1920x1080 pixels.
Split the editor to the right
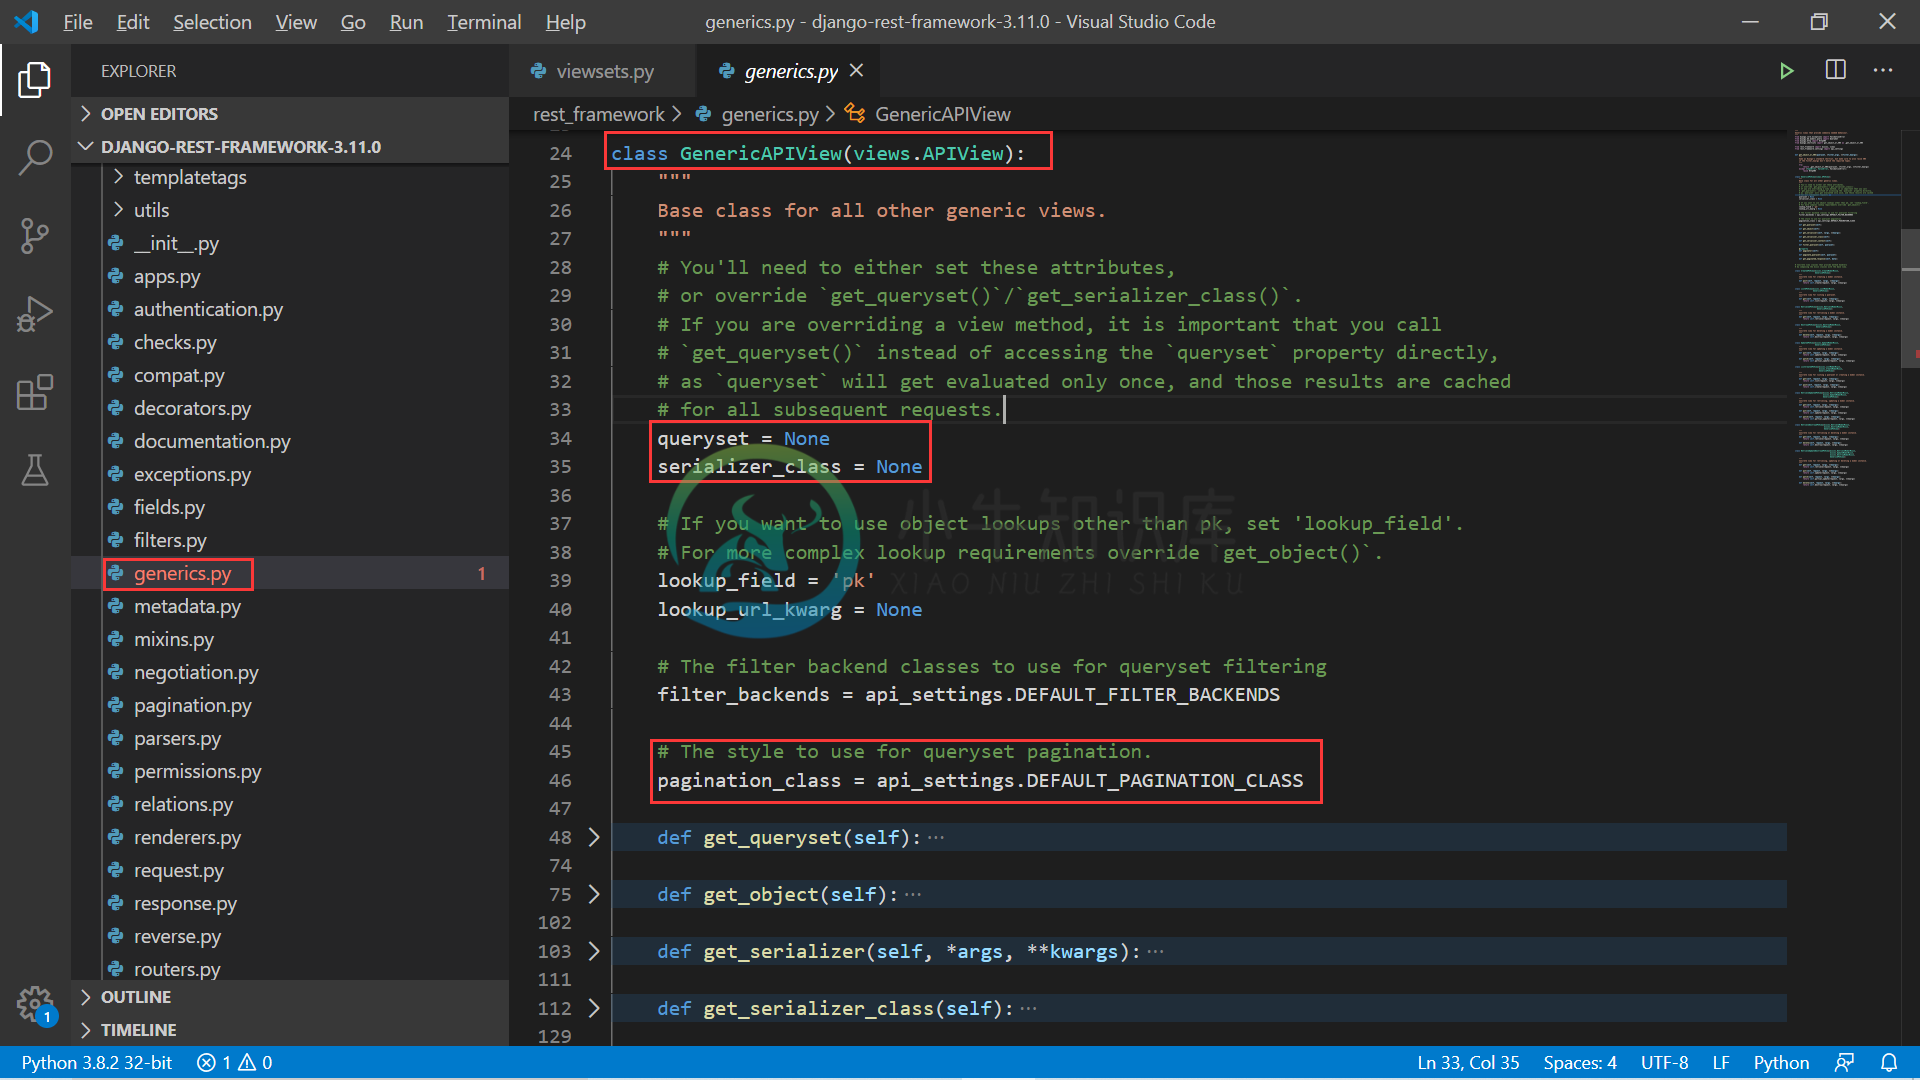coord(1836,70)
